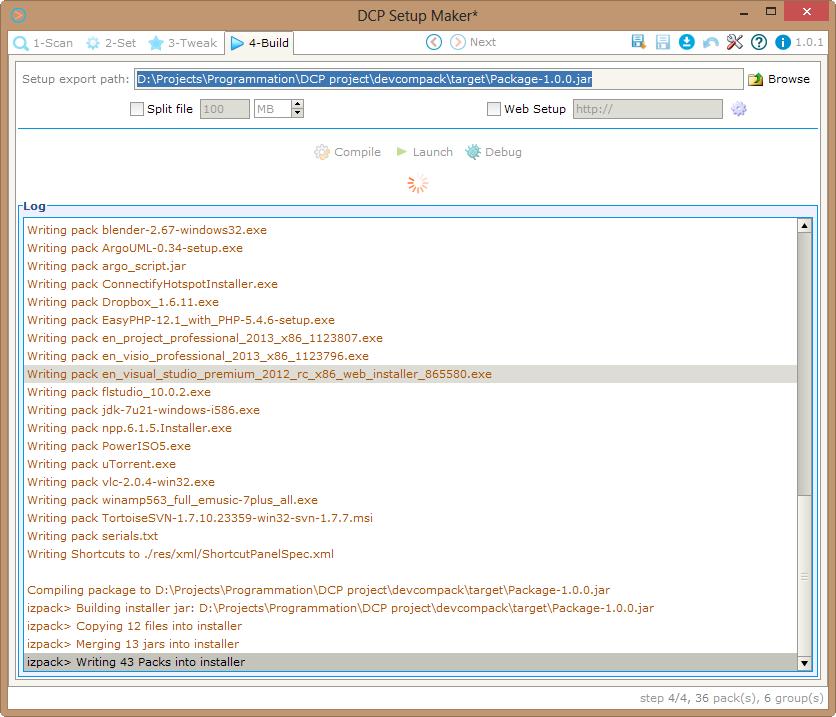Click the back arrow navigation icon
This screenshot has width=836, height=717.
tap(433, 42)
